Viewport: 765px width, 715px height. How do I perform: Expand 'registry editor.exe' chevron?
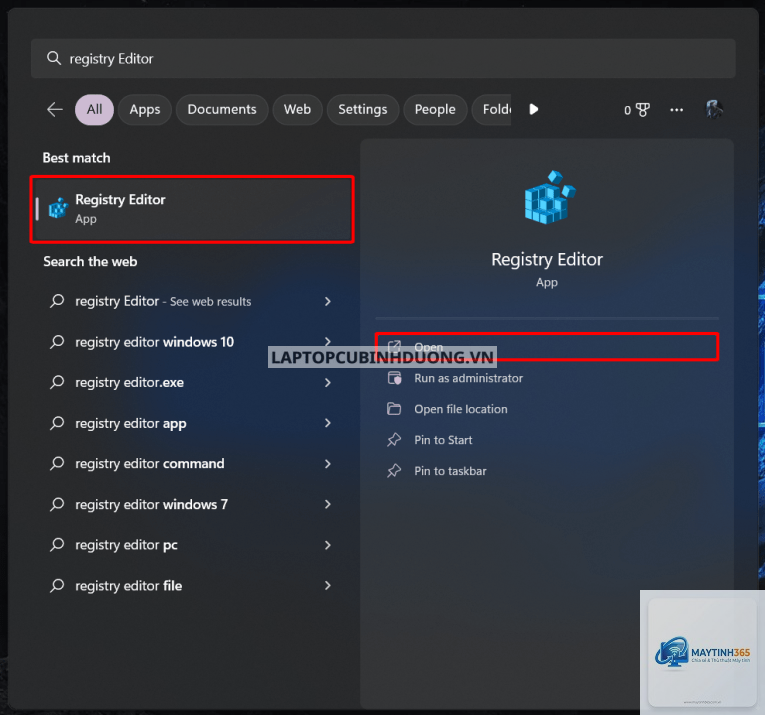pyautogui.click(x=328, y=382)
